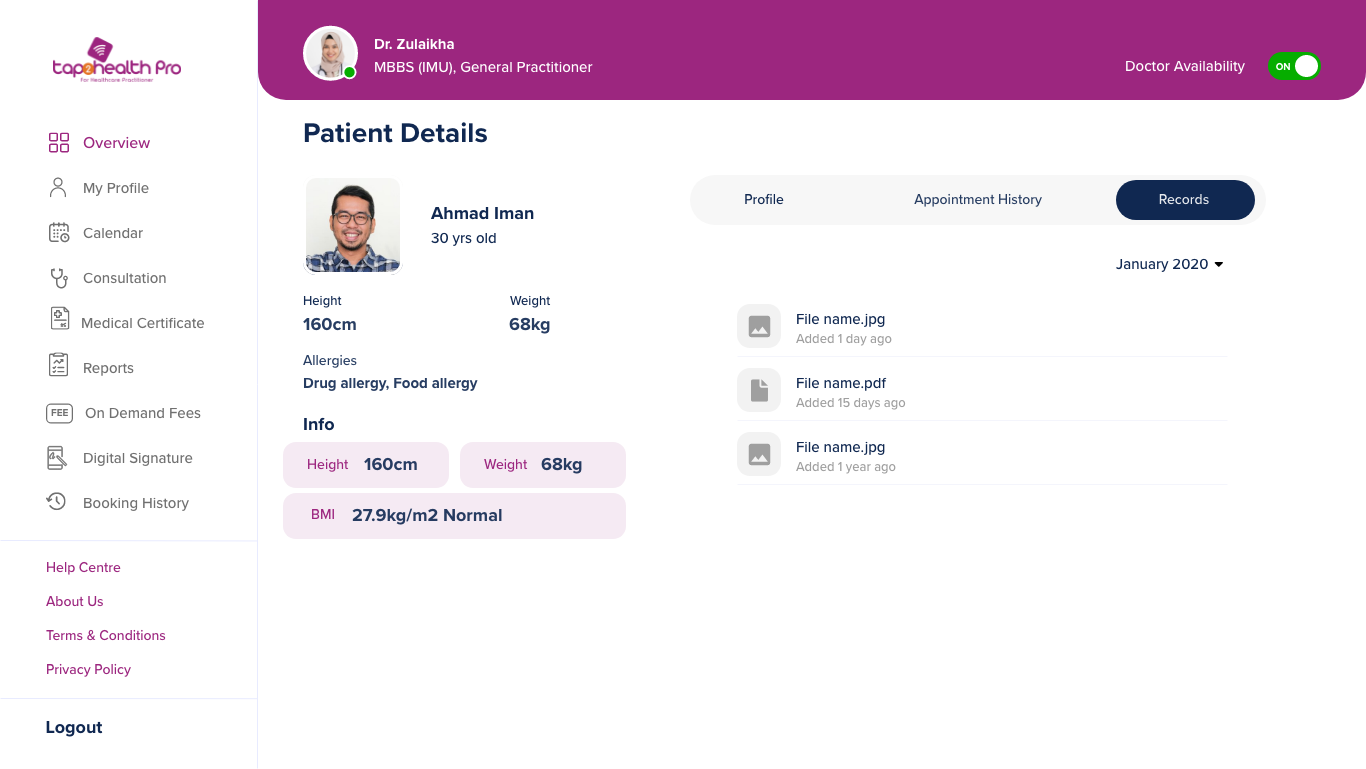The width and height of the screenshot is (1366, 769).
Task: Select the On Demand Fees icon
Action: coord(59,413)
